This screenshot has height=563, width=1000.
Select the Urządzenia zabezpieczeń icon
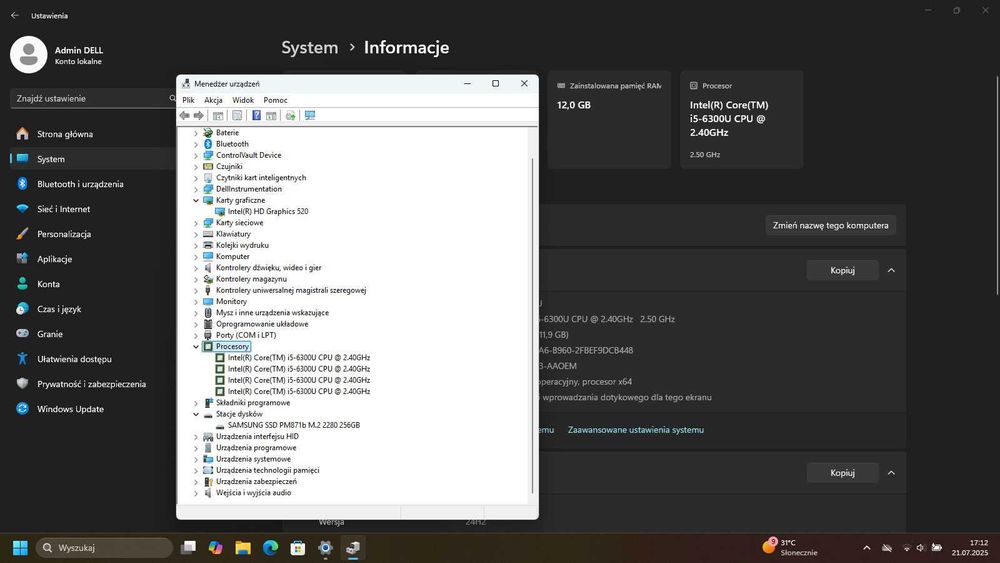point(208,481)
